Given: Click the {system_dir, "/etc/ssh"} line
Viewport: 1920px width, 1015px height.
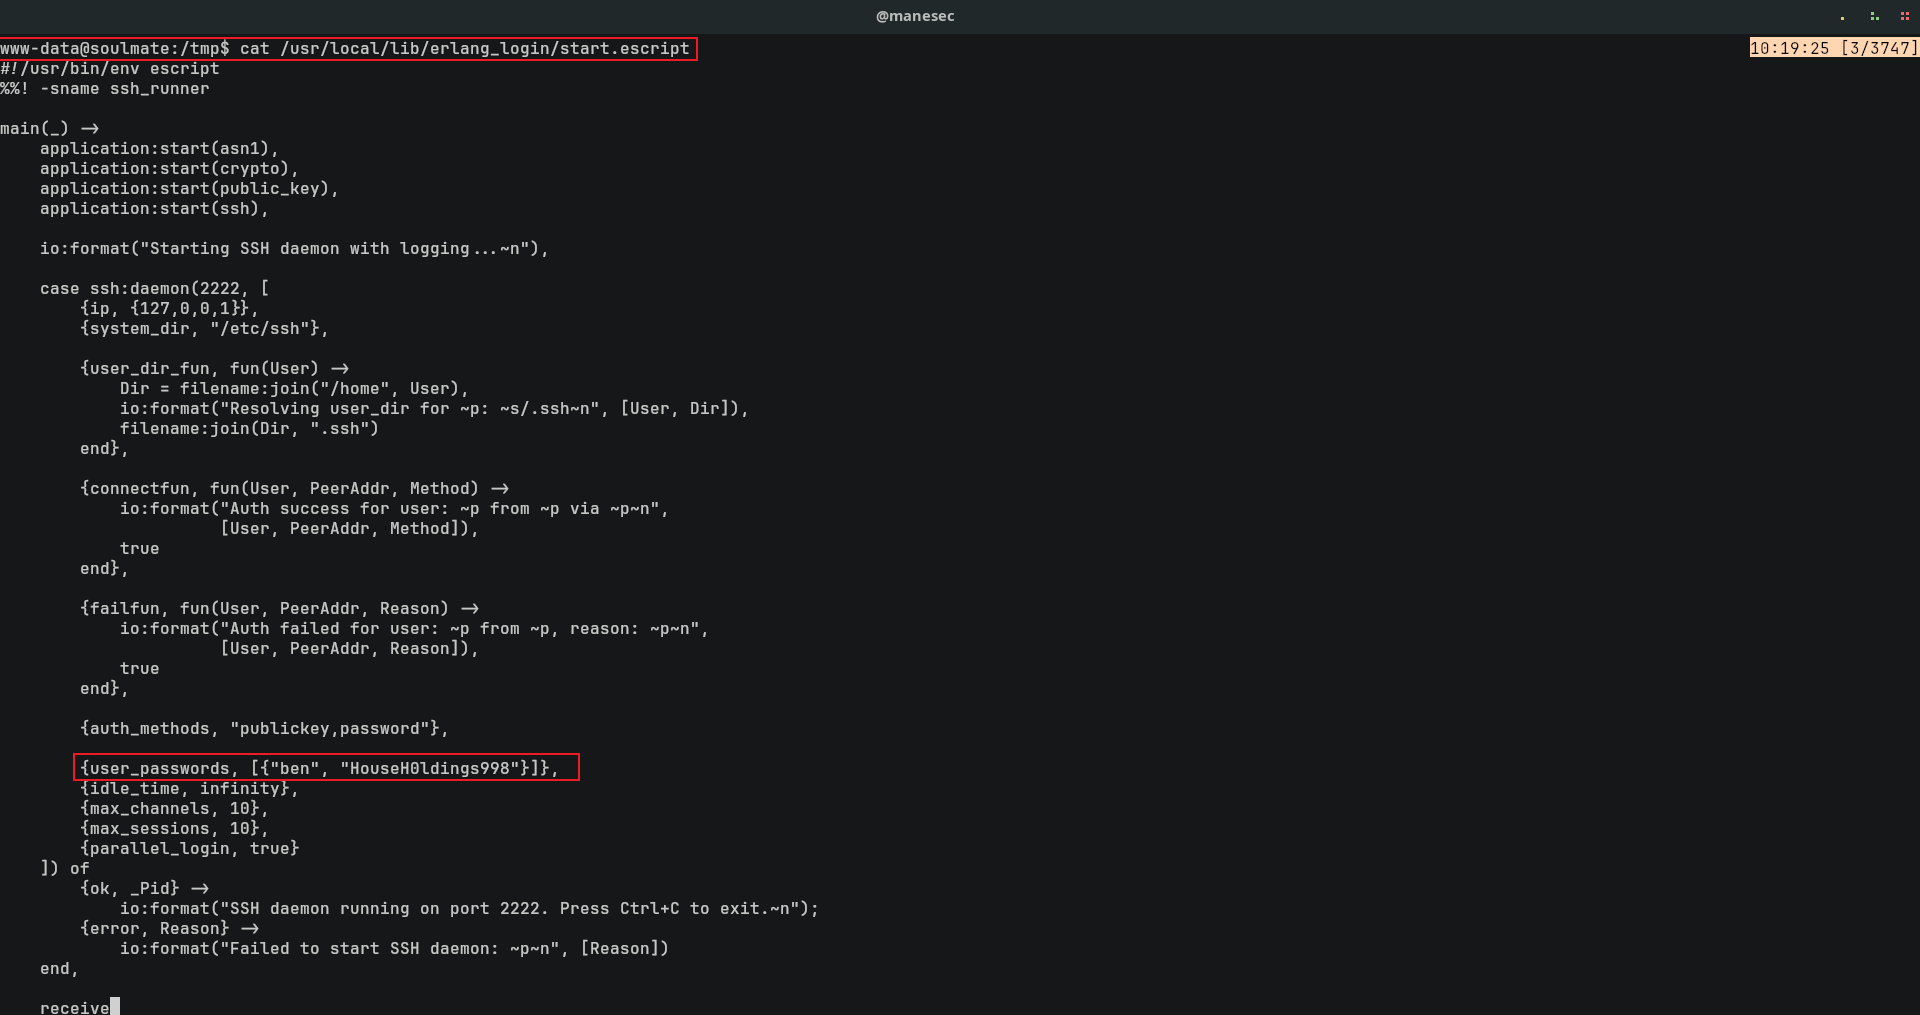Looking at the screenshot, I should pos(205,329).
